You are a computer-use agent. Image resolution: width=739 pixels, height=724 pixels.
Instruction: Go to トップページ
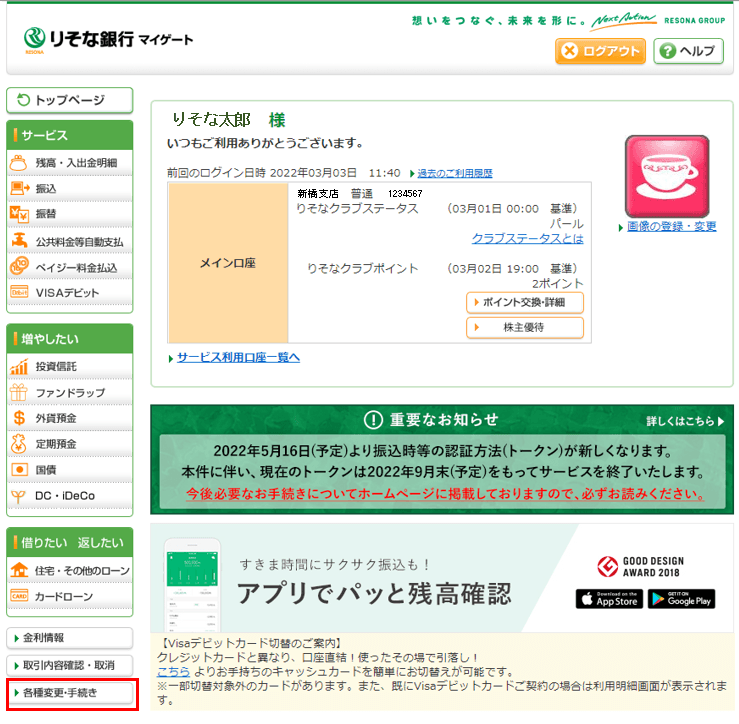tap(70, 100)
